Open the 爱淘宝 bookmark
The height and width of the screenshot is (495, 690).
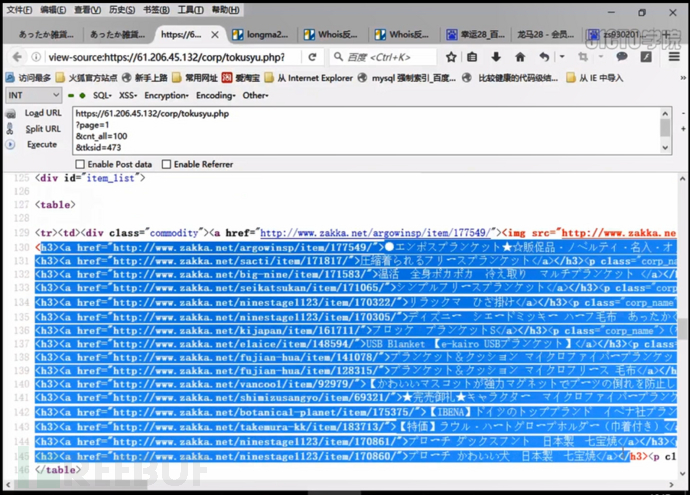coord(241,78)
